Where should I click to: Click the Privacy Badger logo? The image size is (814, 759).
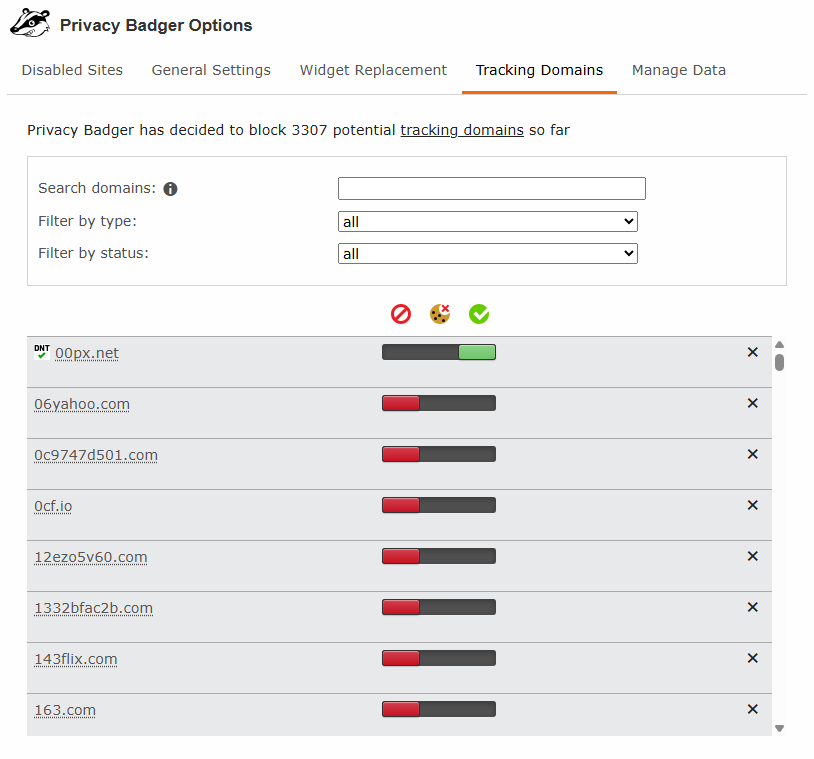(x=29, y=22)
